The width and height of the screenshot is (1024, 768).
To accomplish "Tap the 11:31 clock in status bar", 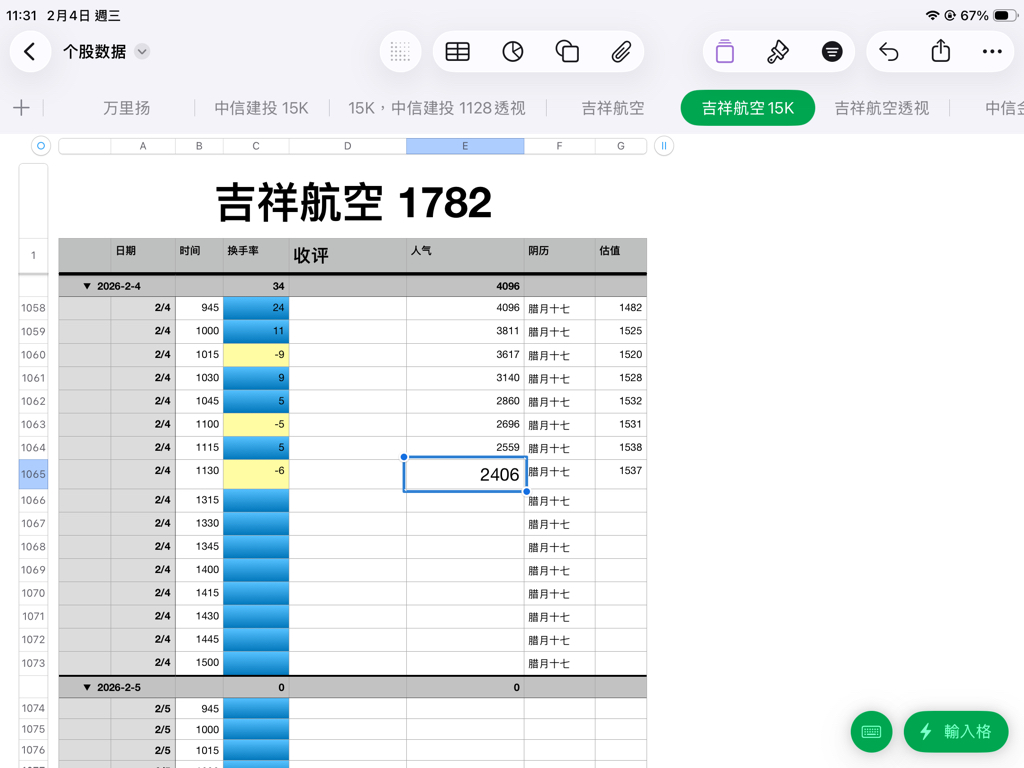I will 21,16.
